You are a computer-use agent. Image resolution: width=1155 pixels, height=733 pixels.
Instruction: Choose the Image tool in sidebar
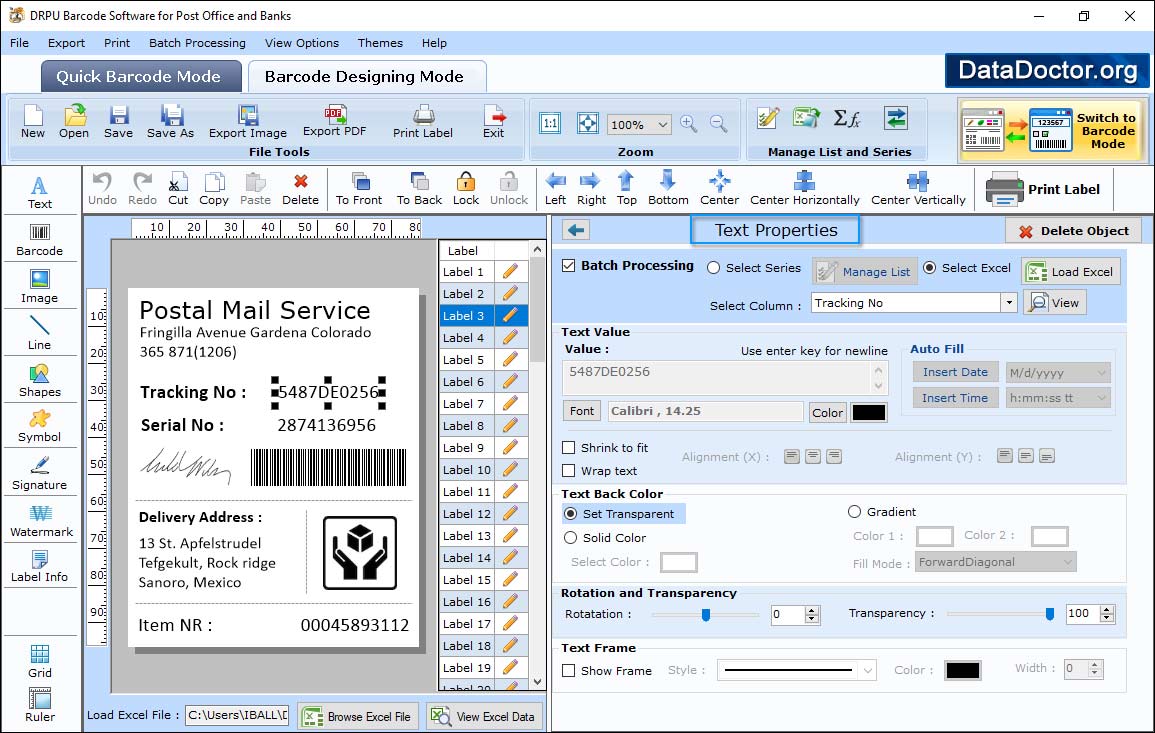[x=40, y=287]
